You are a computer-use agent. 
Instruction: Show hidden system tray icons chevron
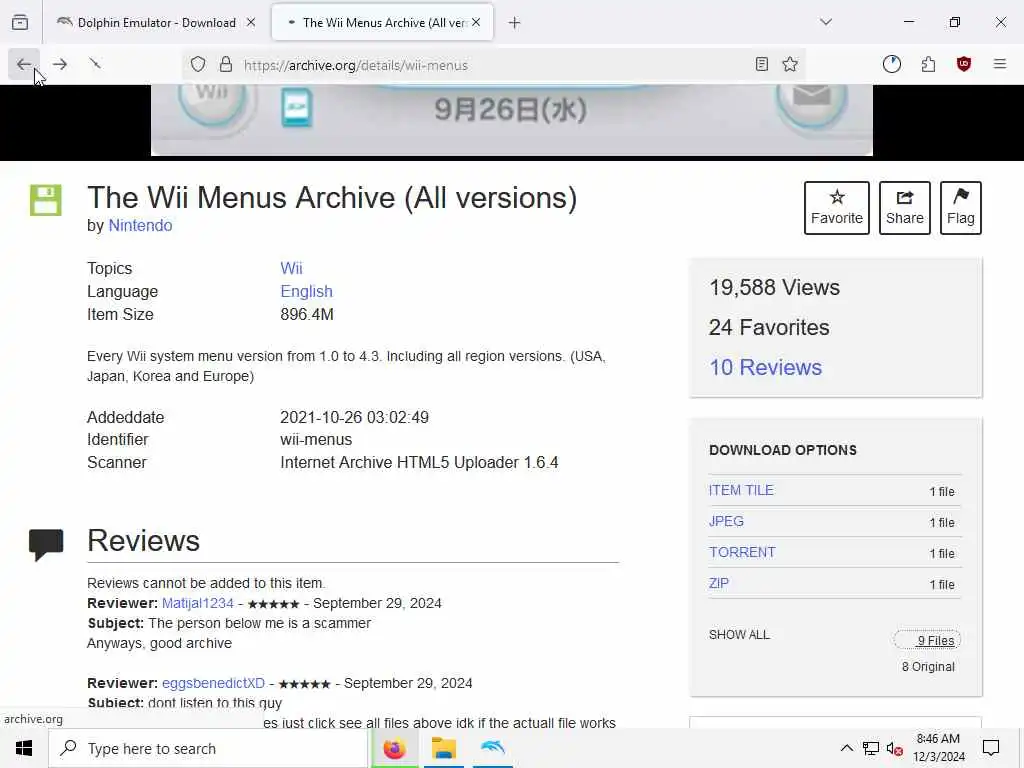point(846,748)
